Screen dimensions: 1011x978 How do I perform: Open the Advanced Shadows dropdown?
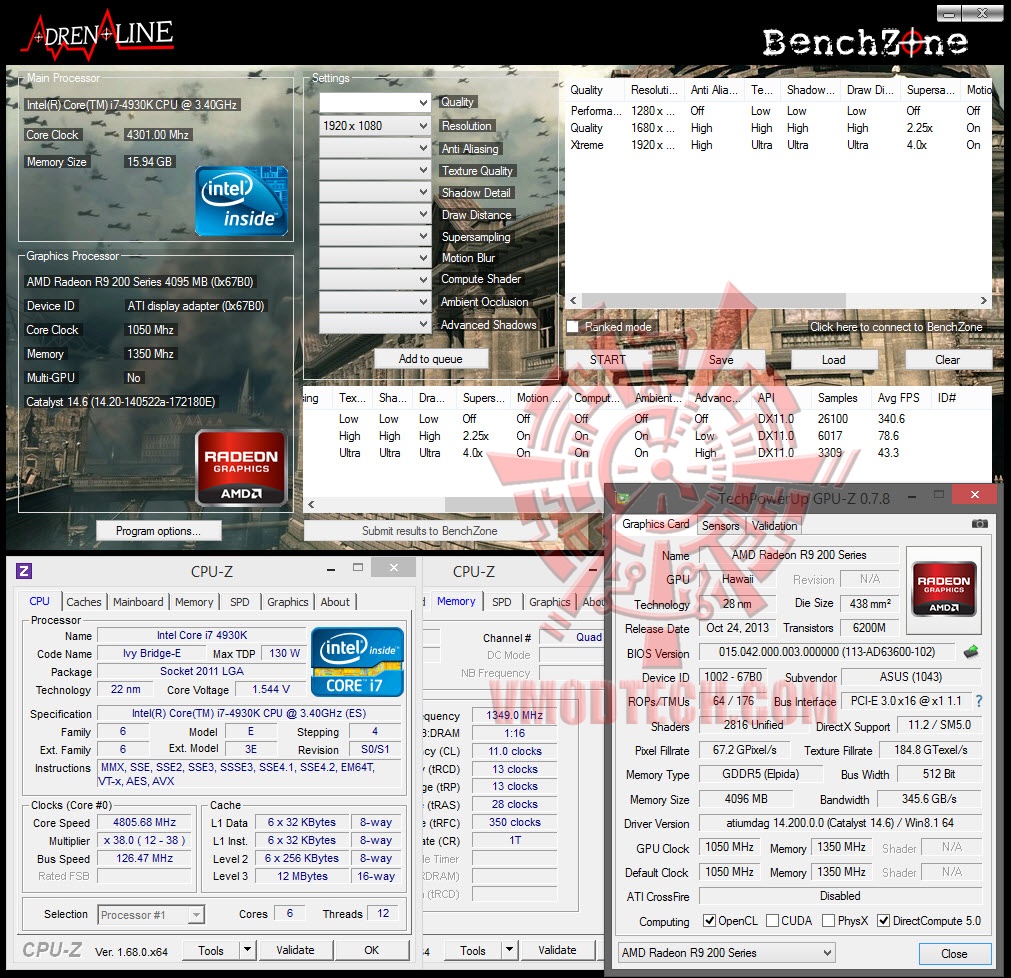pyautogui.click(x=375, y=323)
